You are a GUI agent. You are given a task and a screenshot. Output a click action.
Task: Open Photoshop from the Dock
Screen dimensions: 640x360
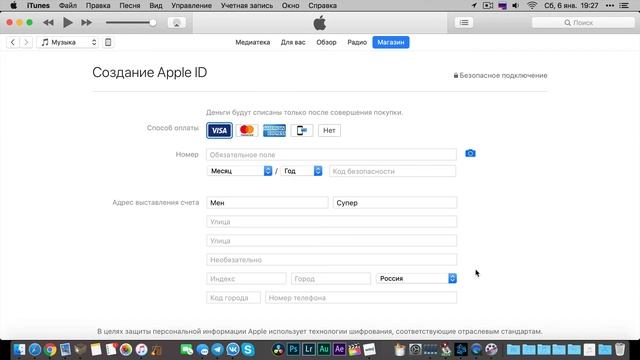click(x=293, y=349)
